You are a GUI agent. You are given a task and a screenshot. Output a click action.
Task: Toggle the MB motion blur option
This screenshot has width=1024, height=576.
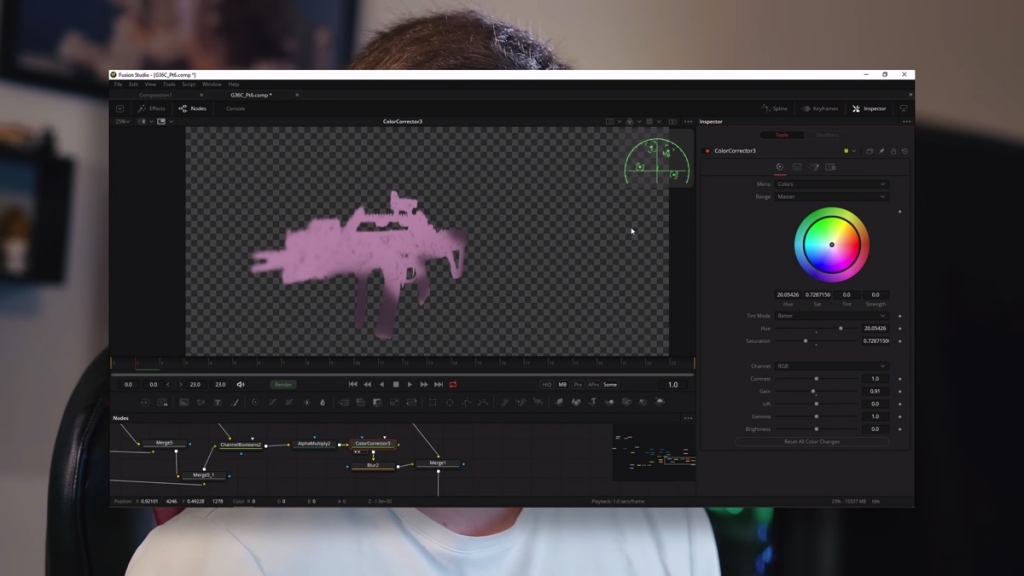tap(562, 385)
